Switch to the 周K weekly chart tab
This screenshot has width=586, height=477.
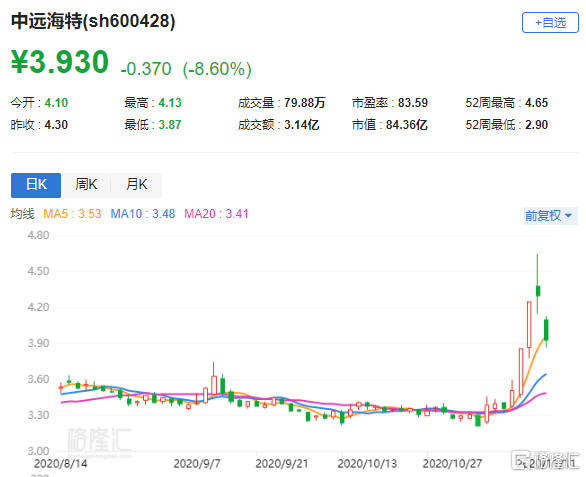coord(86,185)
